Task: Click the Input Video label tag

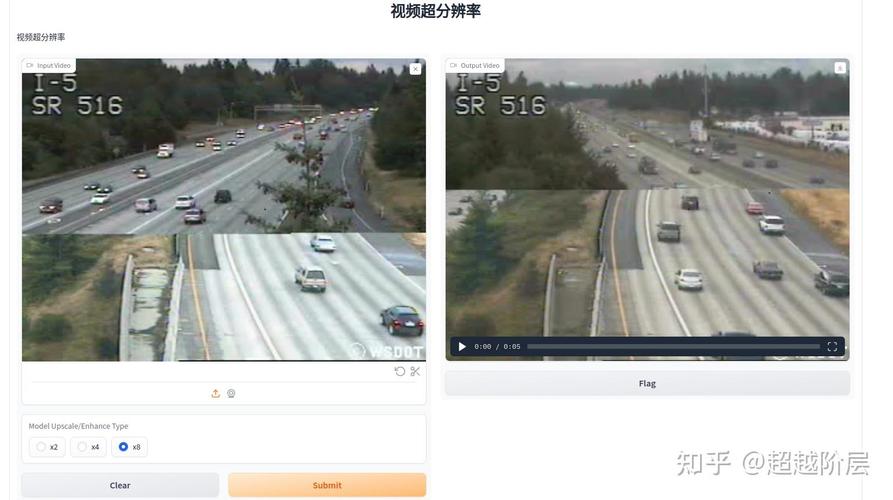Action: [48, 65]
